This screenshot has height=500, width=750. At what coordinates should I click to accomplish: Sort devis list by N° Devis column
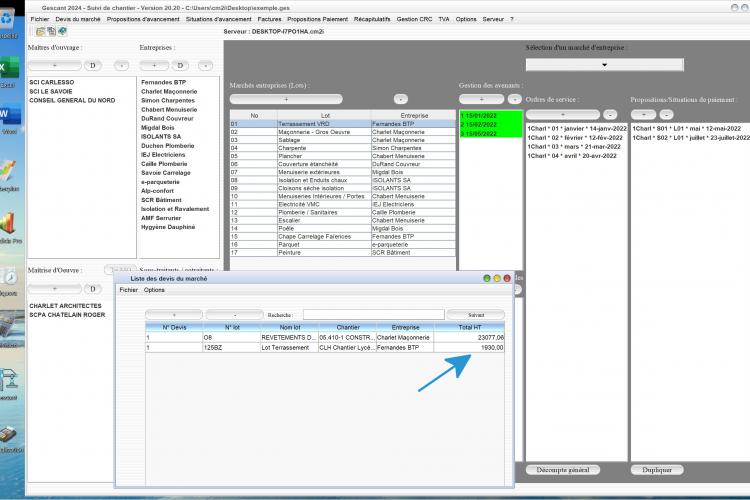175,327
